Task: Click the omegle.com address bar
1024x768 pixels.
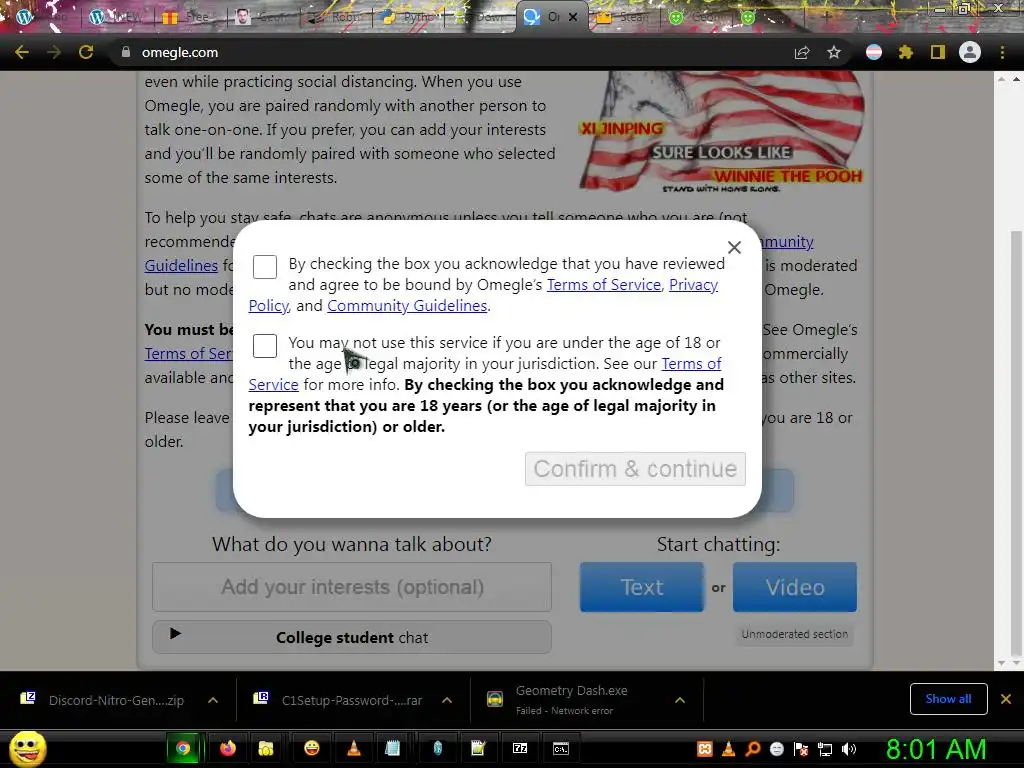Action: click(457, 52)
